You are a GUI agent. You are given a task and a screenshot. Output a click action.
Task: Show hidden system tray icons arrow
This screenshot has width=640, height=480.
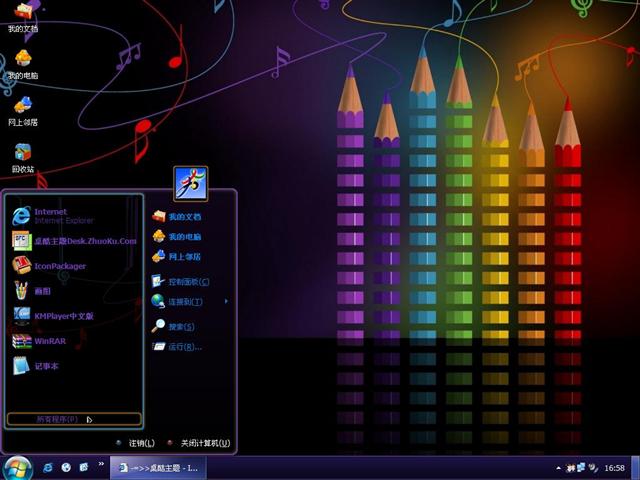click(x=558, y=468)
